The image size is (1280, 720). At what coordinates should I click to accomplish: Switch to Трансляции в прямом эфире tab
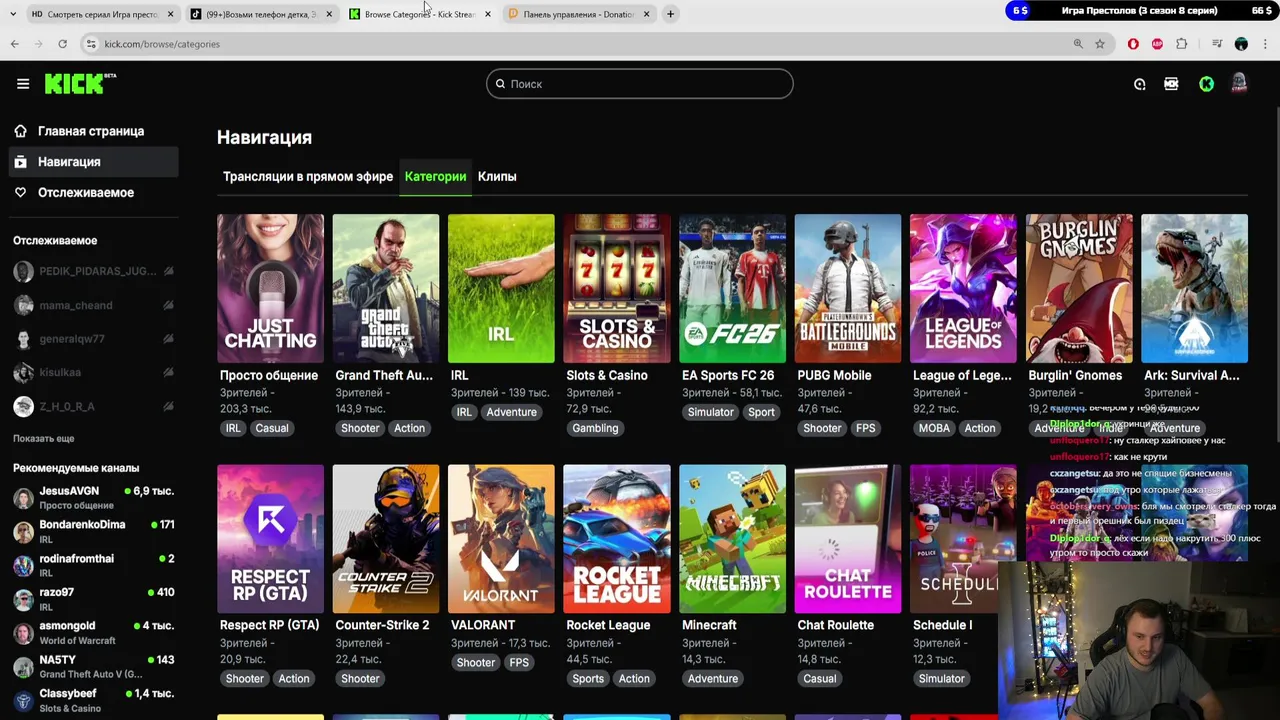308,176
